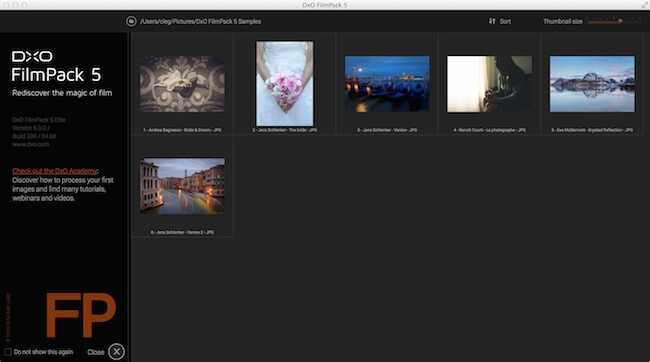Open the folder browse icon beside the path

click(131, 21)
